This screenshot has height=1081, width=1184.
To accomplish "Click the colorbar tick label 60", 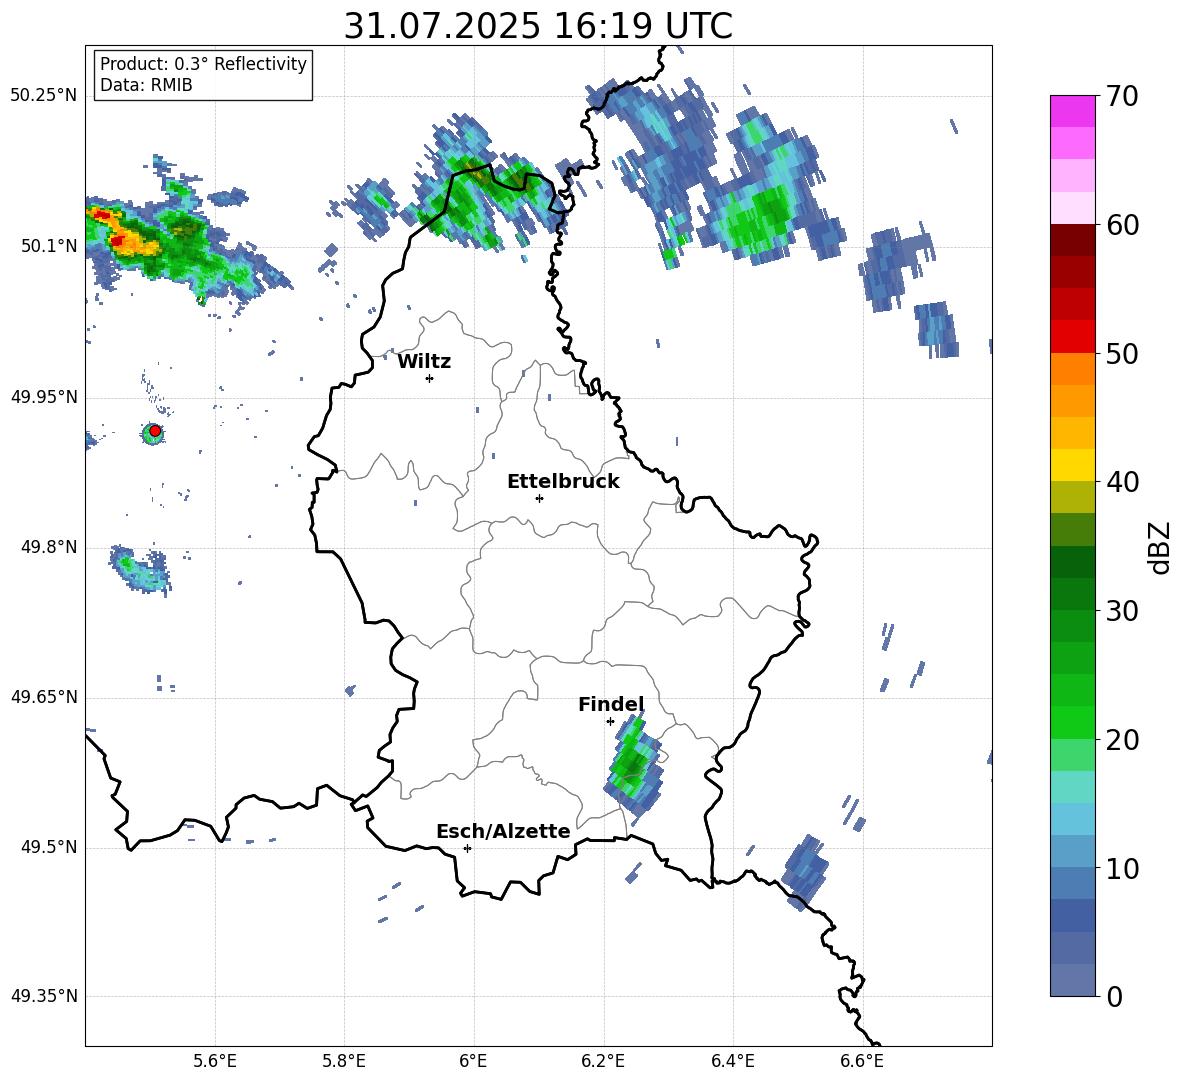I will coord(1122,225).
